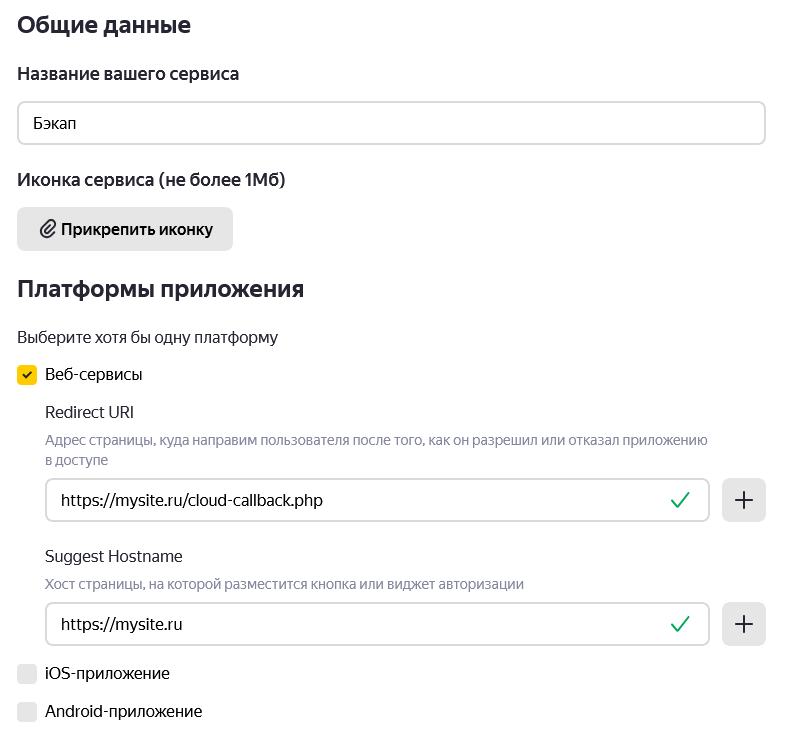Image resolution: width=807 pixels, height=743 pixels.
Task: Focus the service name field containing Бэкап
Action: coord(390,123)
